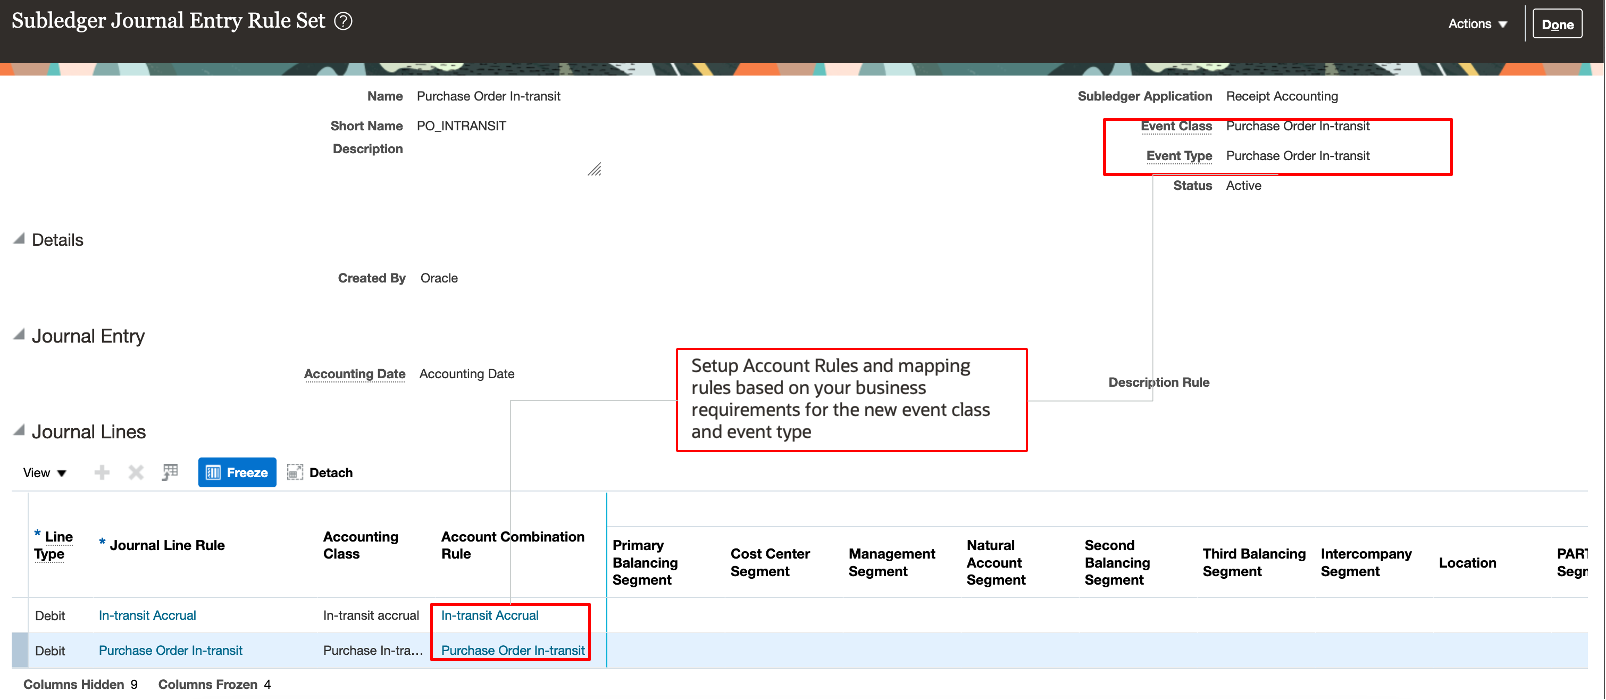Click the Description field resize handle
1606x700 pixels.
[595, 170]
